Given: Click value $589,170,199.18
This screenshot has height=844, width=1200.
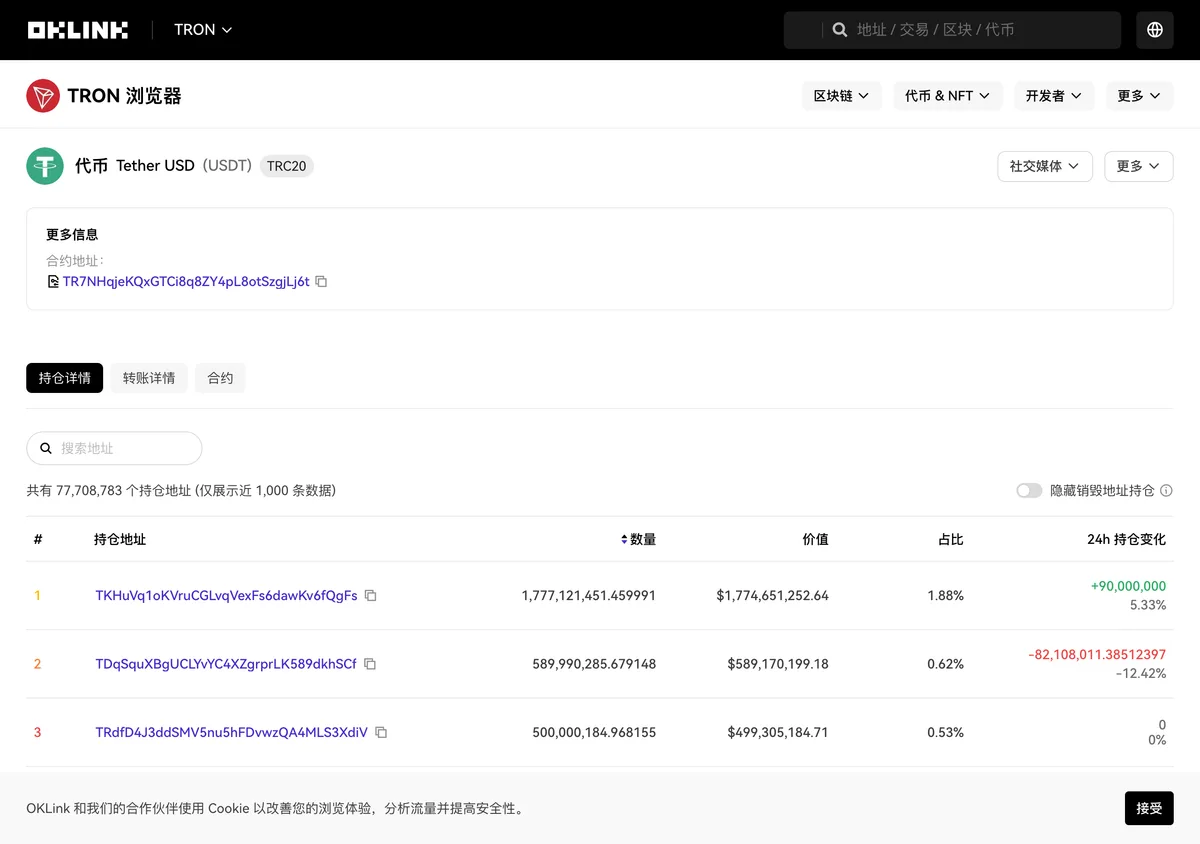Looking at the screenshot, I should tap(778, 664).
